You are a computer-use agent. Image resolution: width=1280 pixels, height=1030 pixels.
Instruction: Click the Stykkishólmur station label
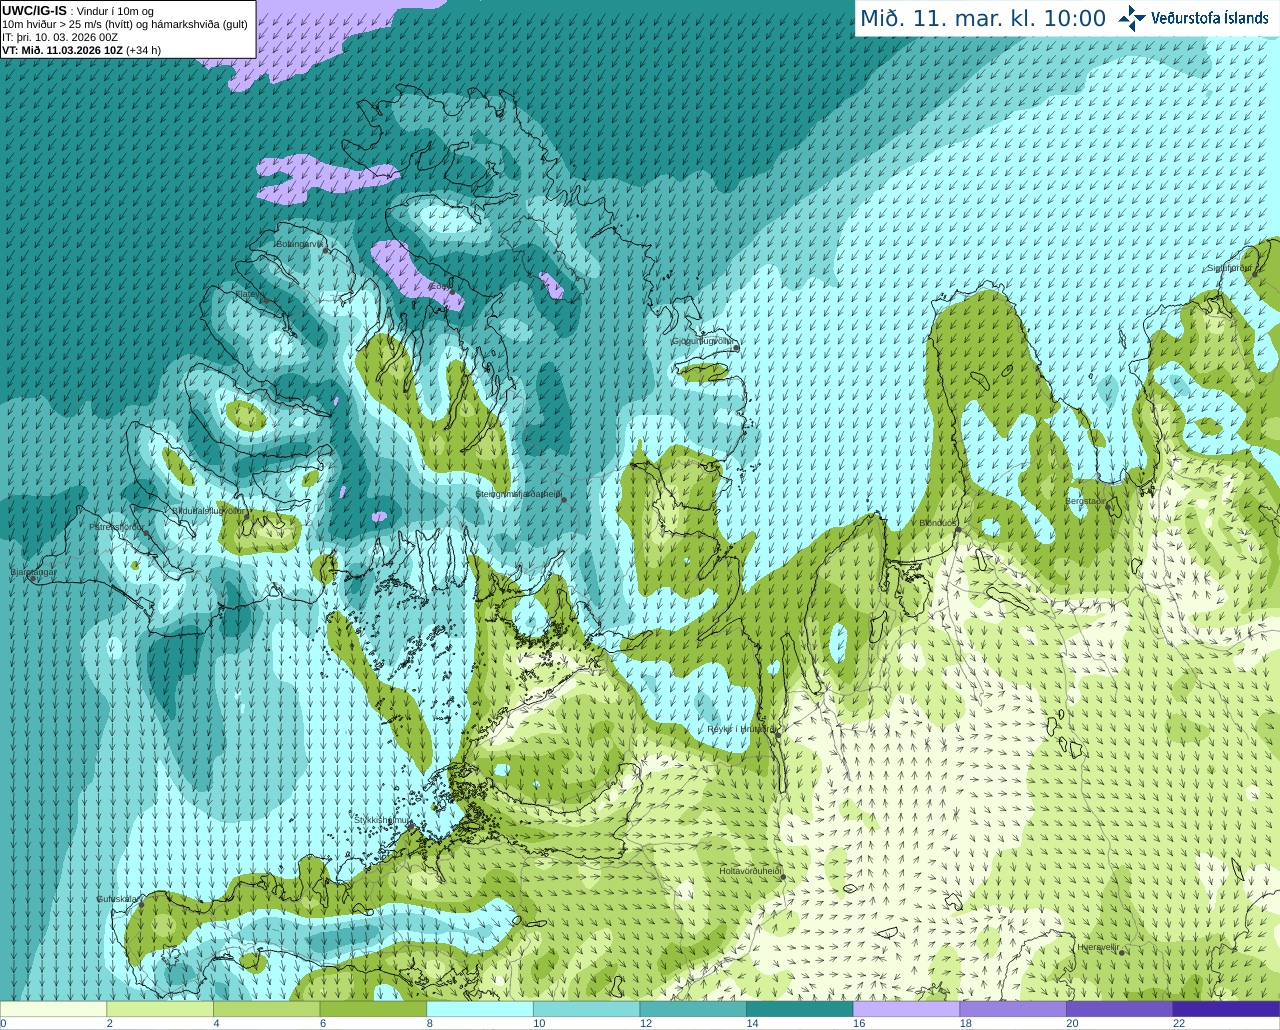click(x=382, y=820)
